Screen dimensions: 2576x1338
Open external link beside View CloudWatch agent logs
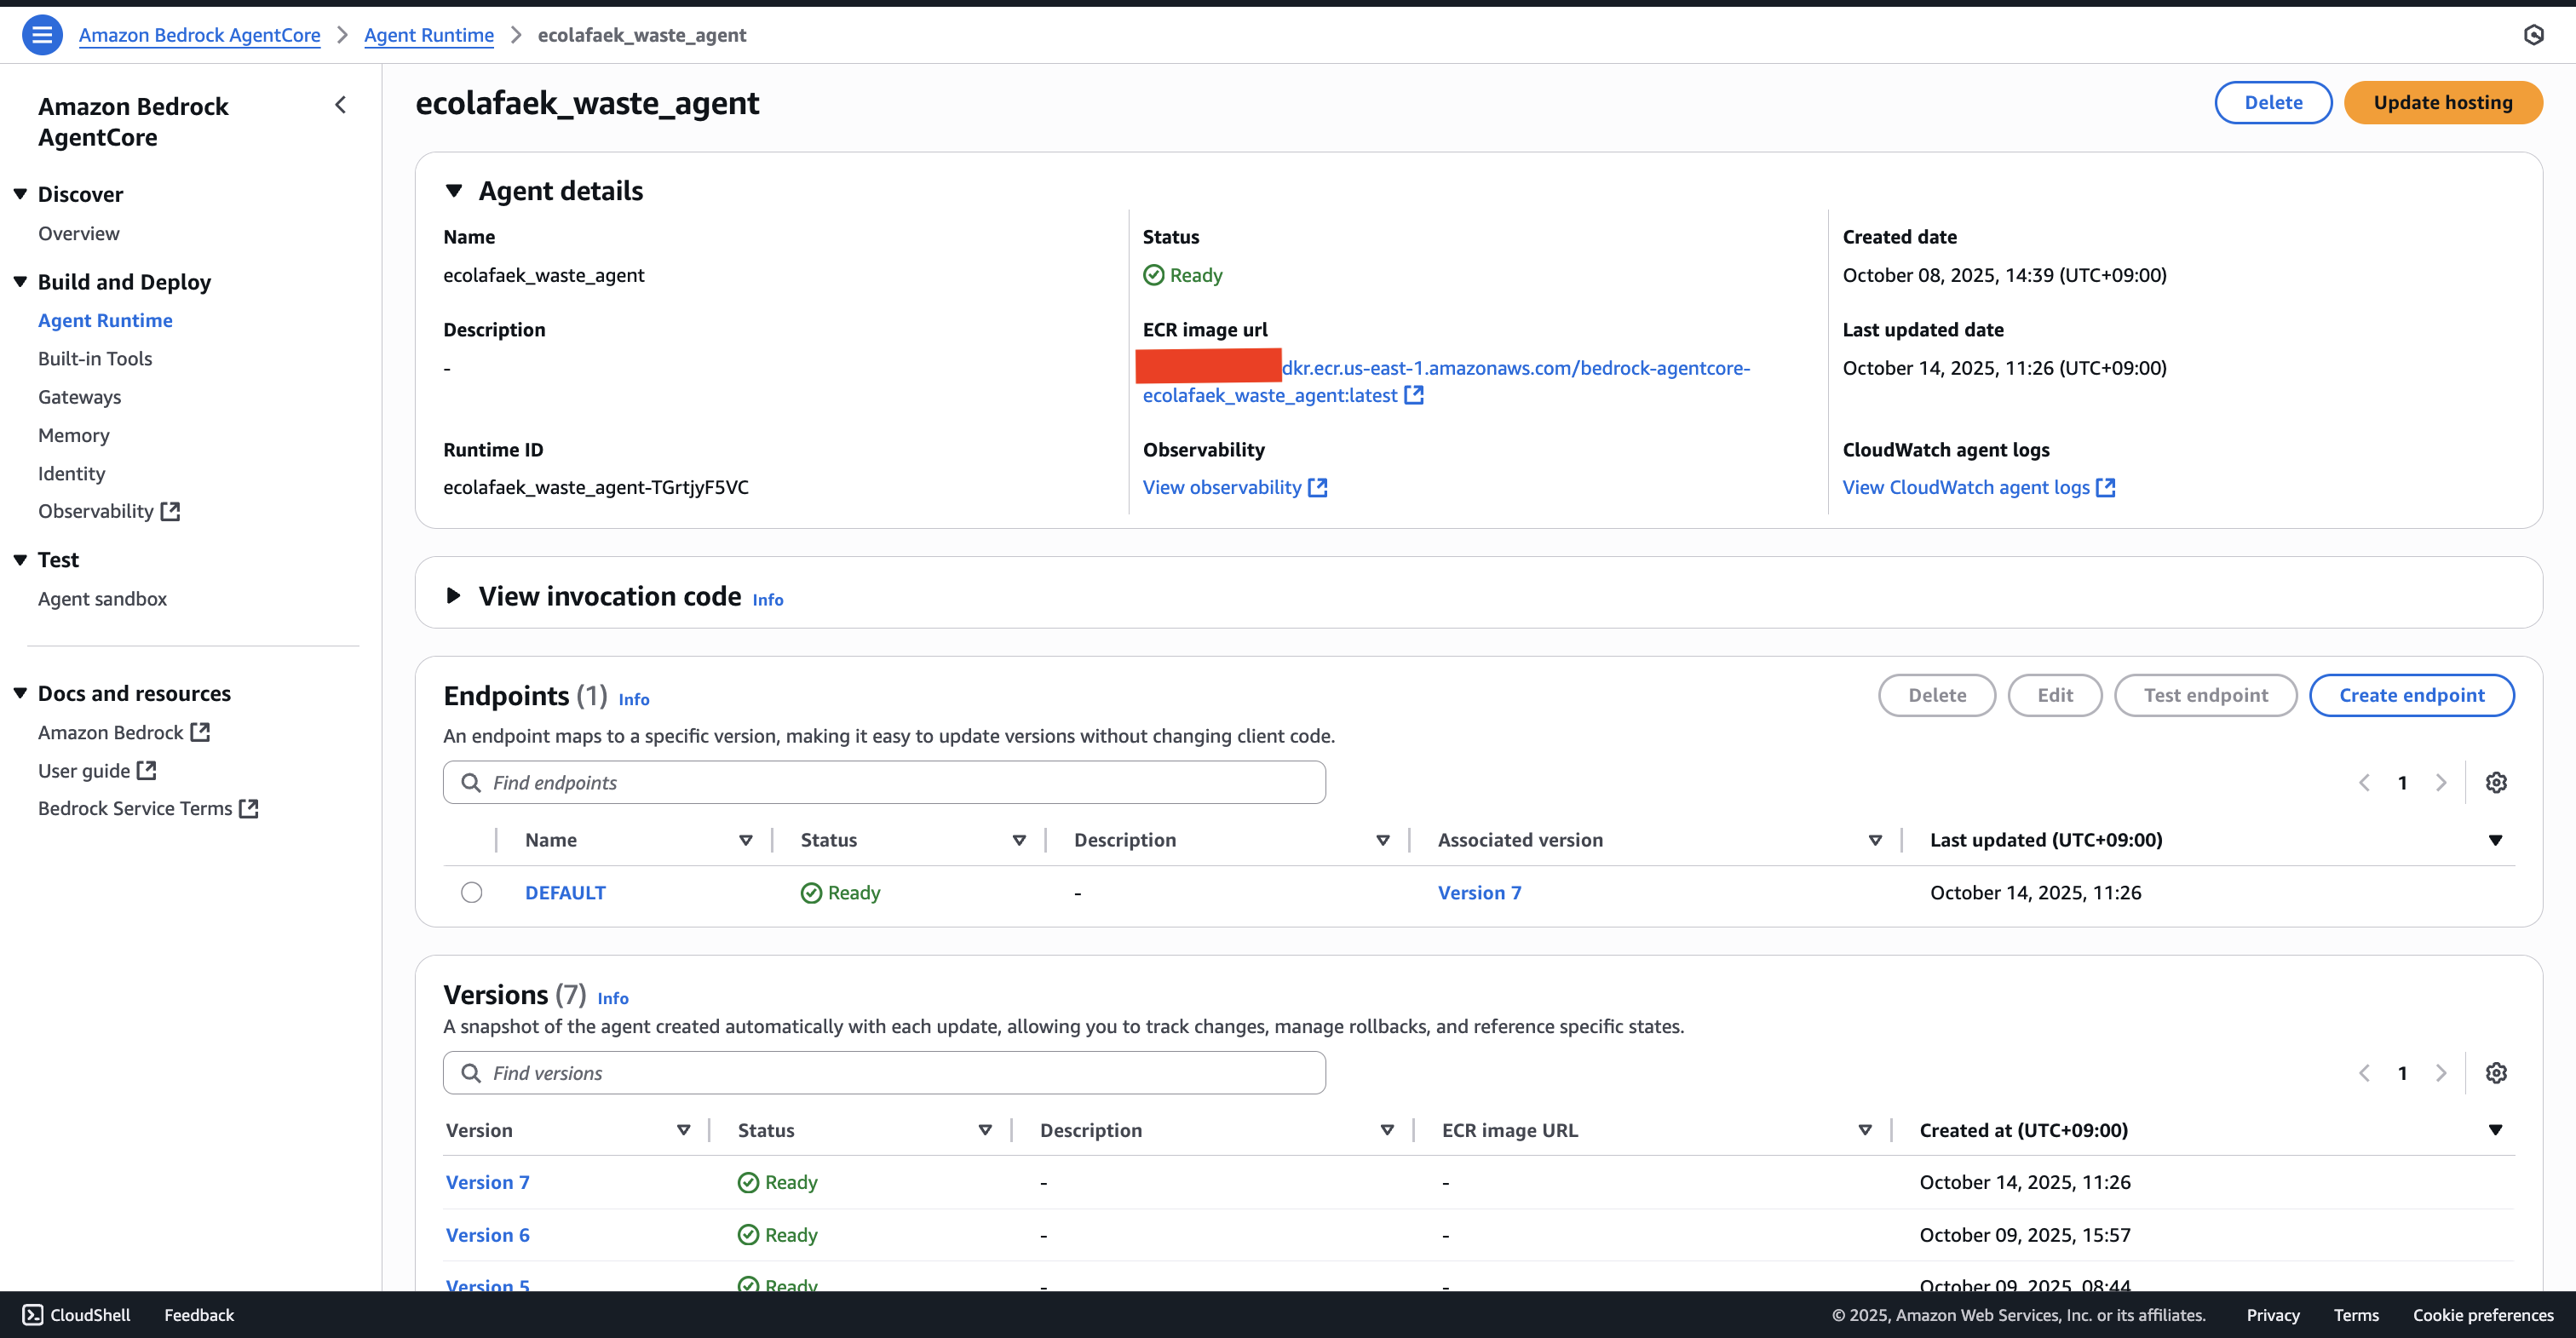coord(2107,487)
